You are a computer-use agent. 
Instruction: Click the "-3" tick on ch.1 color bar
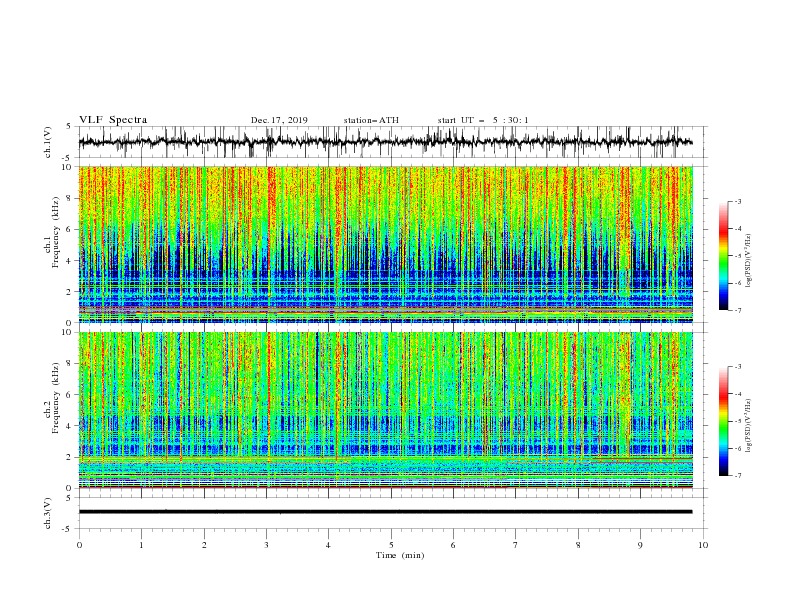coord(738,201)
